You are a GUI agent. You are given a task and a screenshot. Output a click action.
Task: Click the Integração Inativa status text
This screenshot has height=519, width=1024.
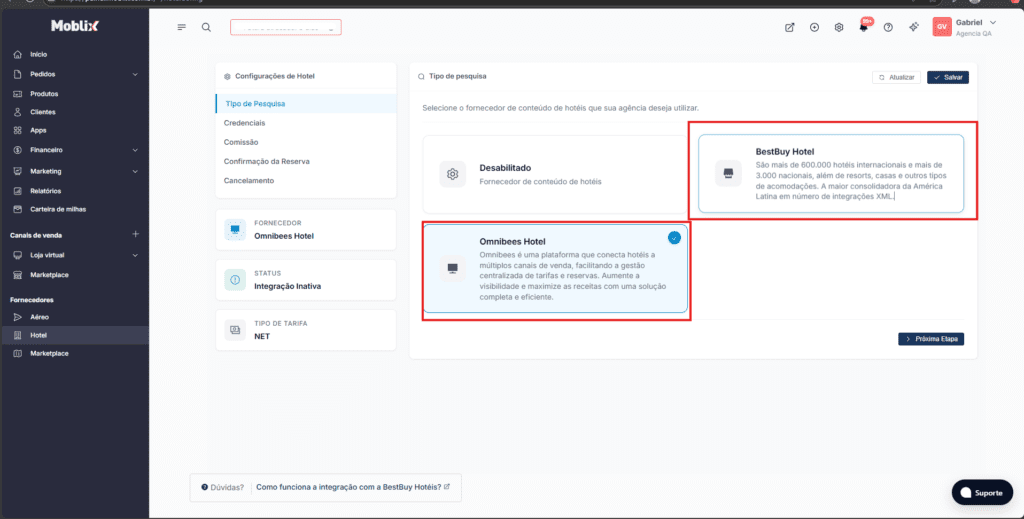coord(287,287)
